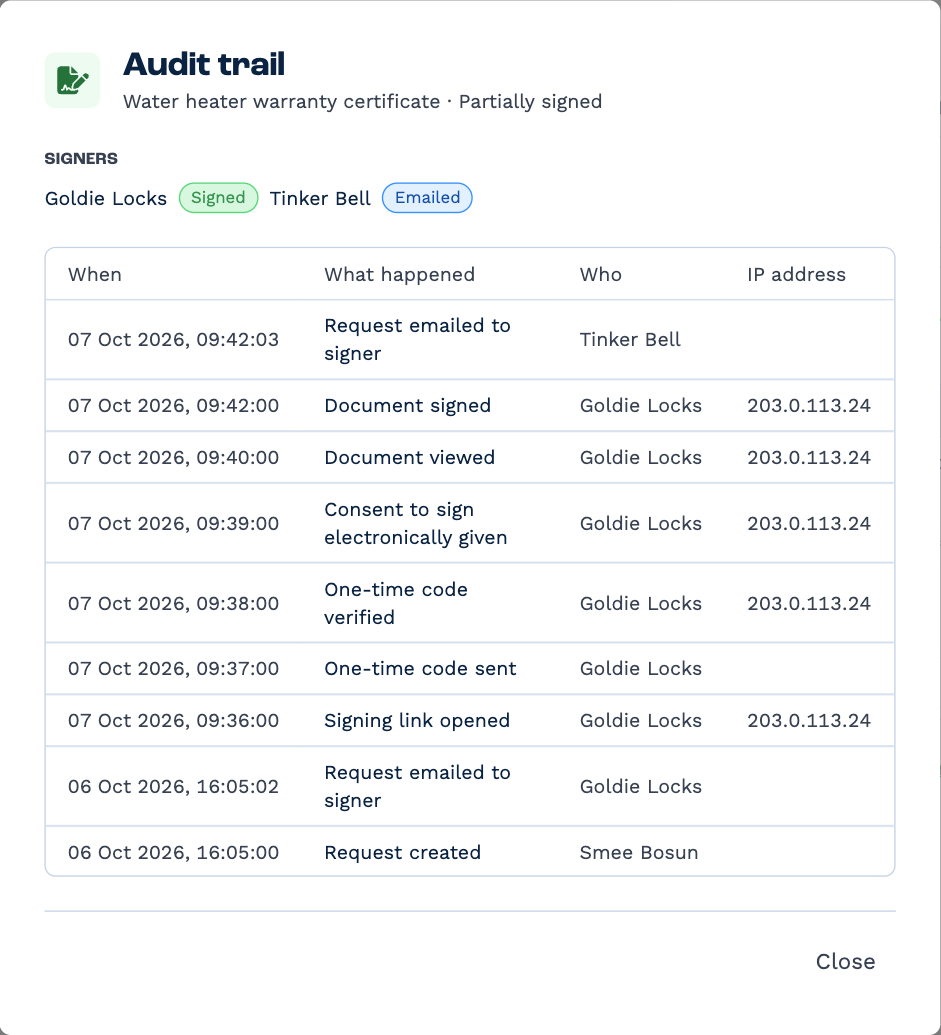941x1035 pixels.
Task: Click the What happened column header
Action: coord(399,275)
